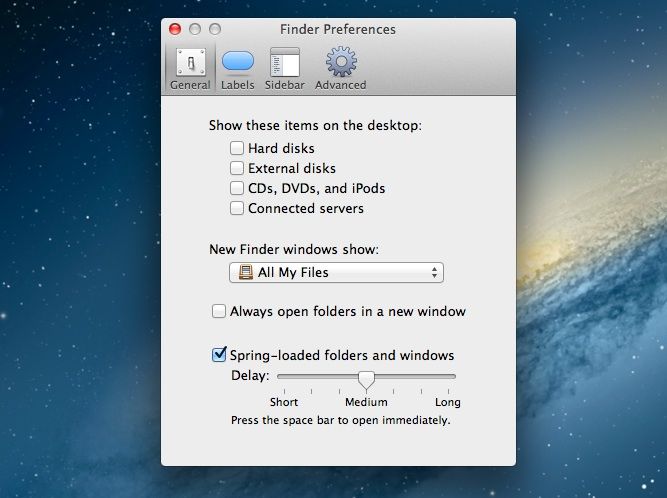
Task: Close the Finder Preferences window
Action: click(175, 29)
